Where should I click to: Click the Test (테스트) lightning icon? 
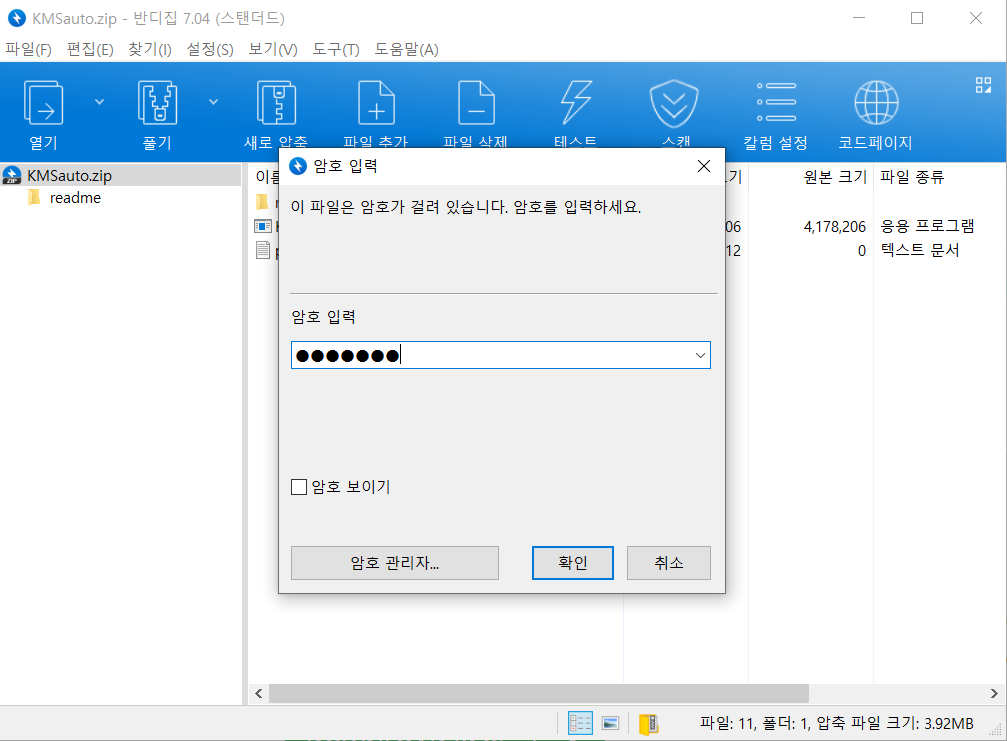coord(576,103)
